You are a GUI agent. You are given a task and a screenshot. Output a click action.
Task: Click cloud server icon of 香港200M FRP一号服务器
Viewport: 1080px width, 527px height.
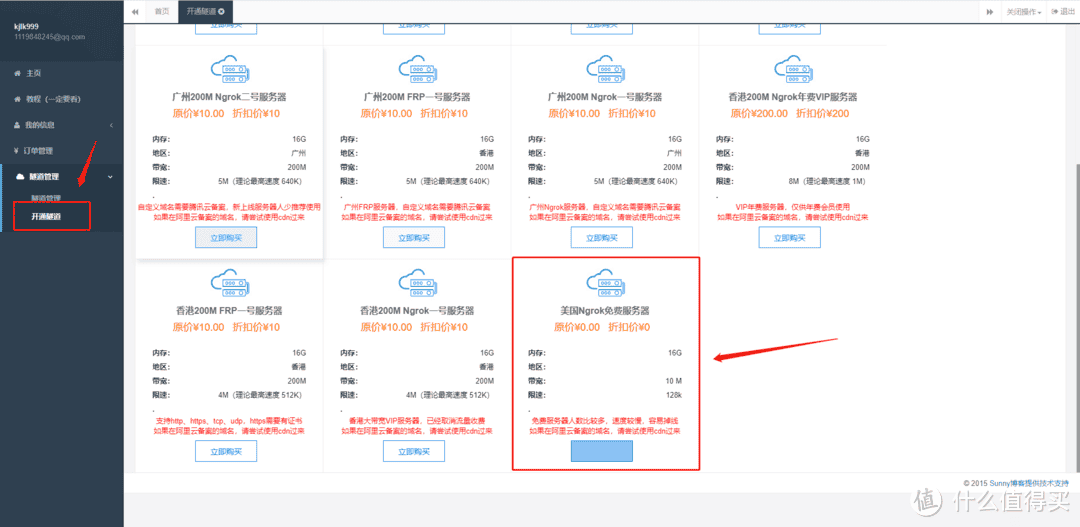coord(229,283)
